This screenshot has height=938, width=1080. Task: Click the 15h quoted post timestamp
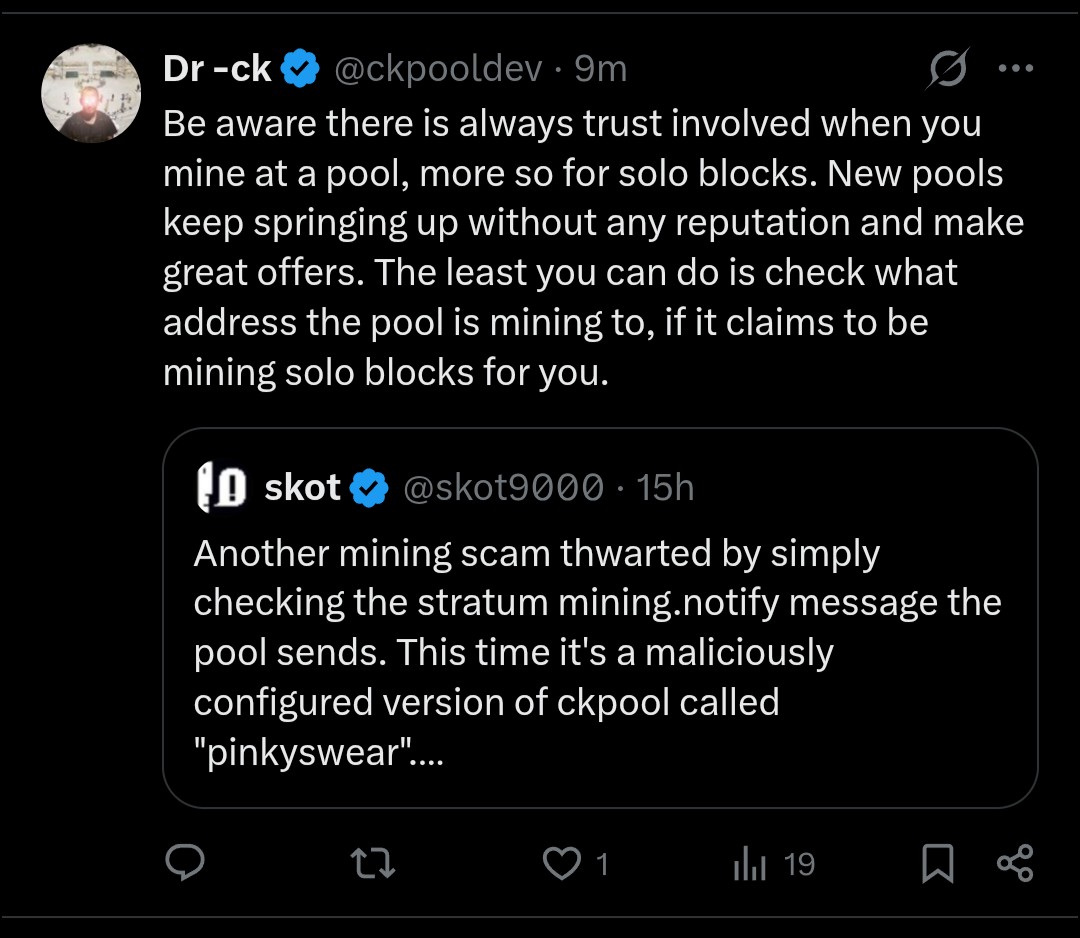665,488
